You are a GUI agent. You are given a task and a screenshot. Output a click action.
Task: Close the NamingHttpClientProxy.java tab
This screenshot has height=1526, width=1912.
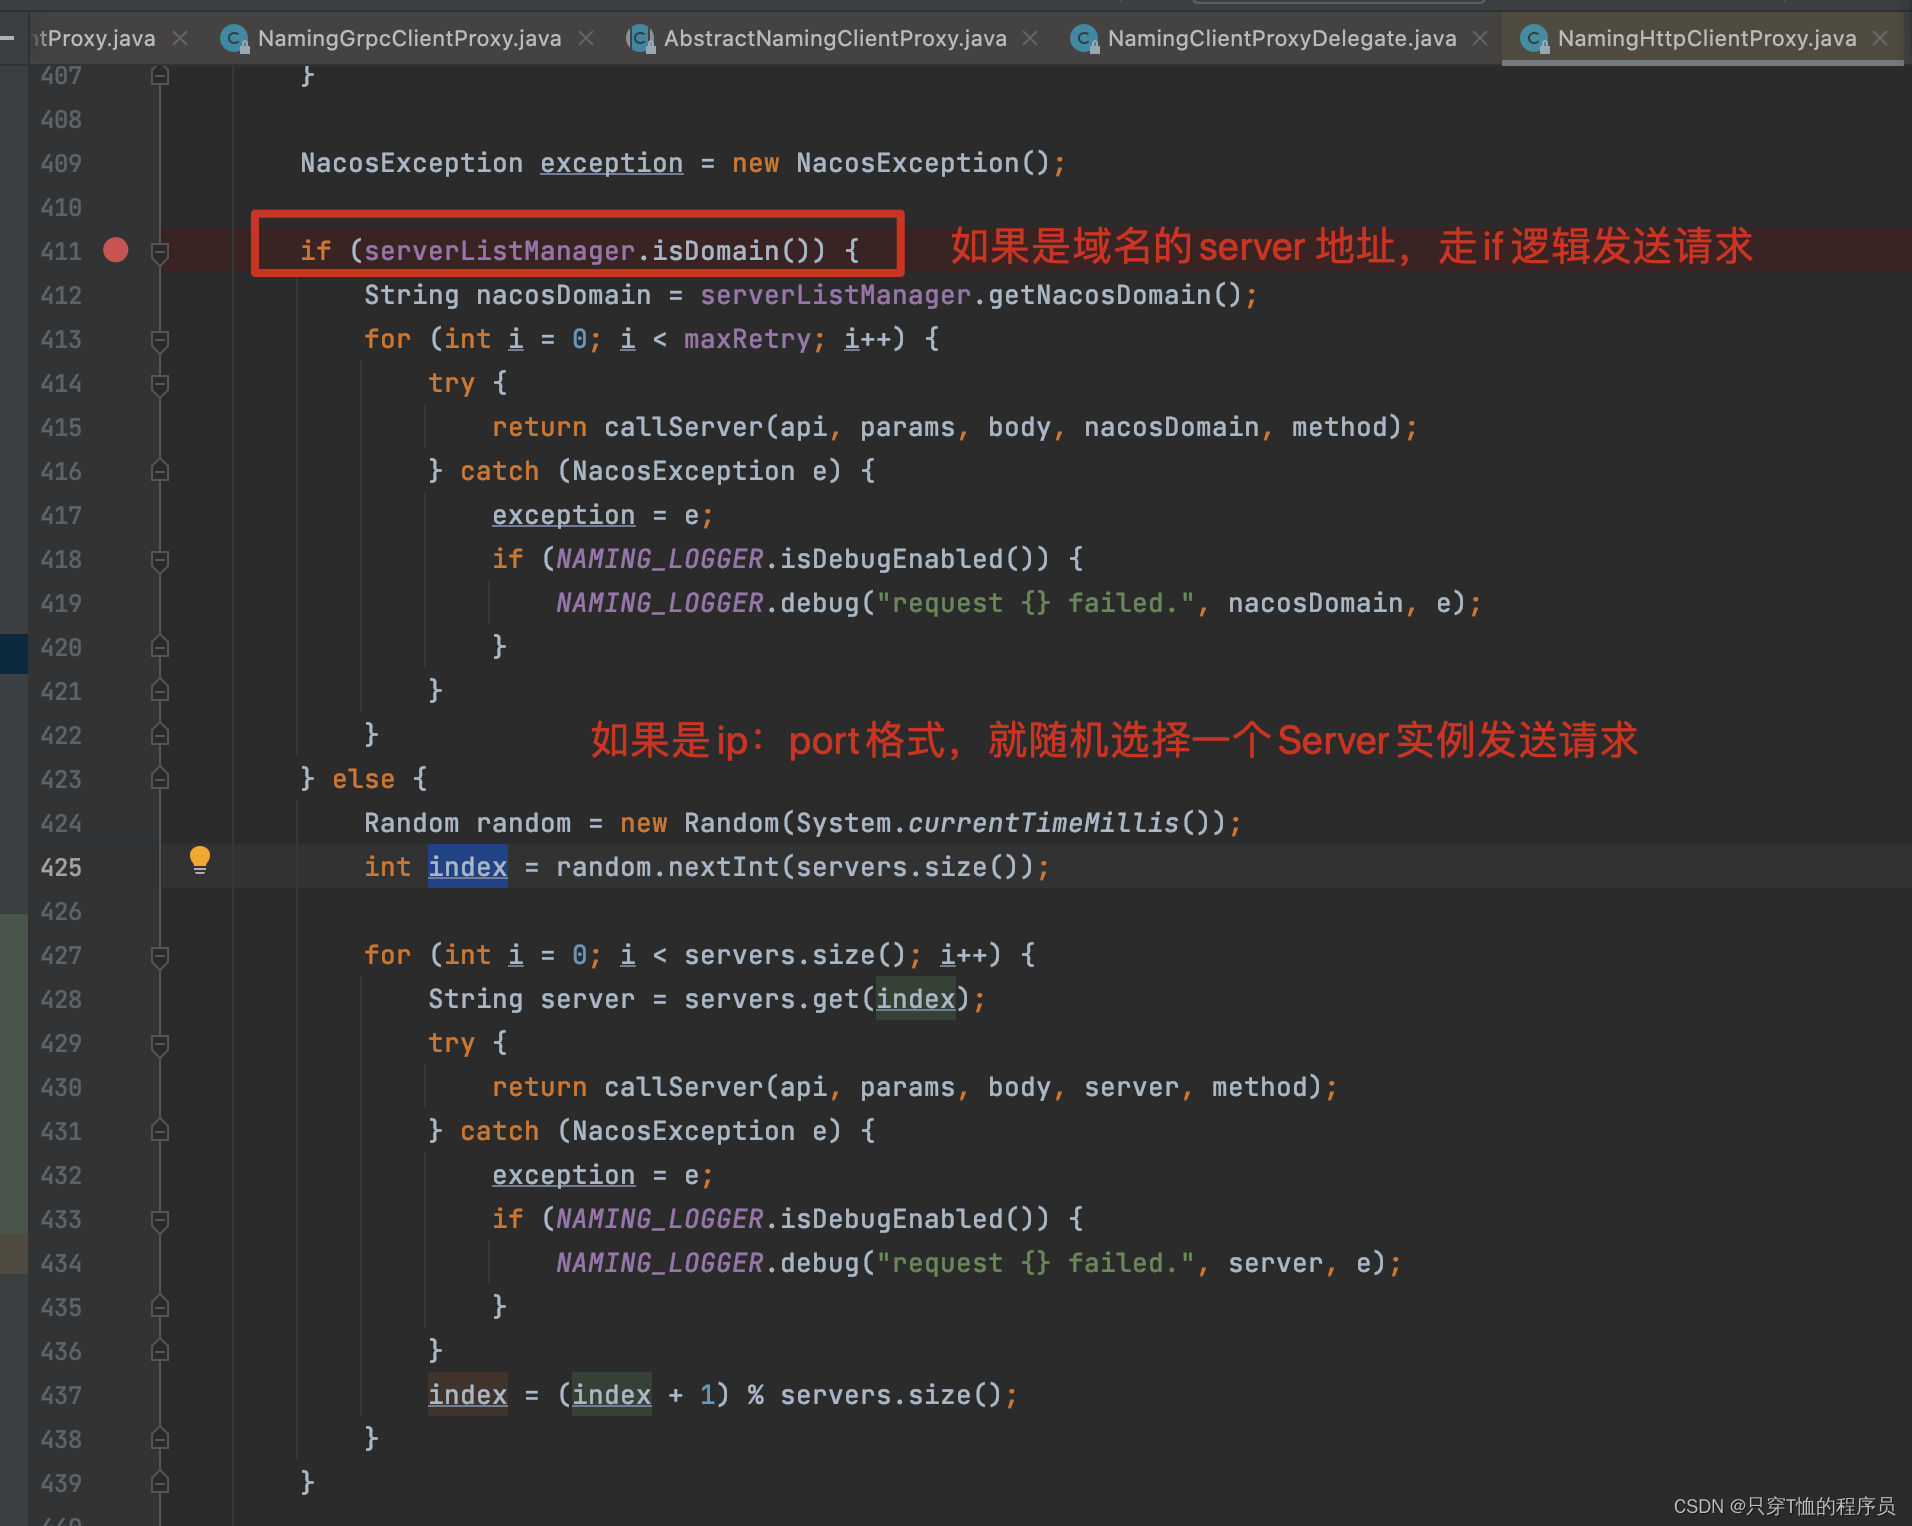[x=1880, y=38]
